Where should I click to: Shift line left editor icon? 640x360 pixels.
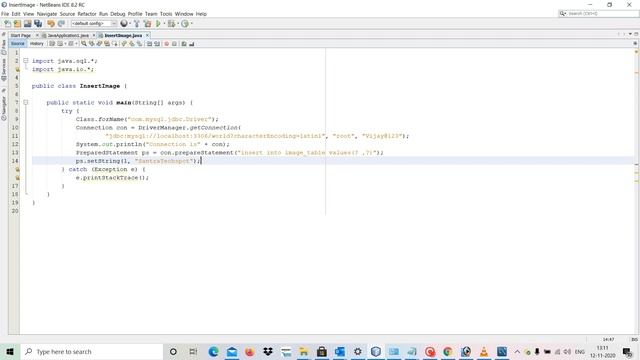pos(149,44)
